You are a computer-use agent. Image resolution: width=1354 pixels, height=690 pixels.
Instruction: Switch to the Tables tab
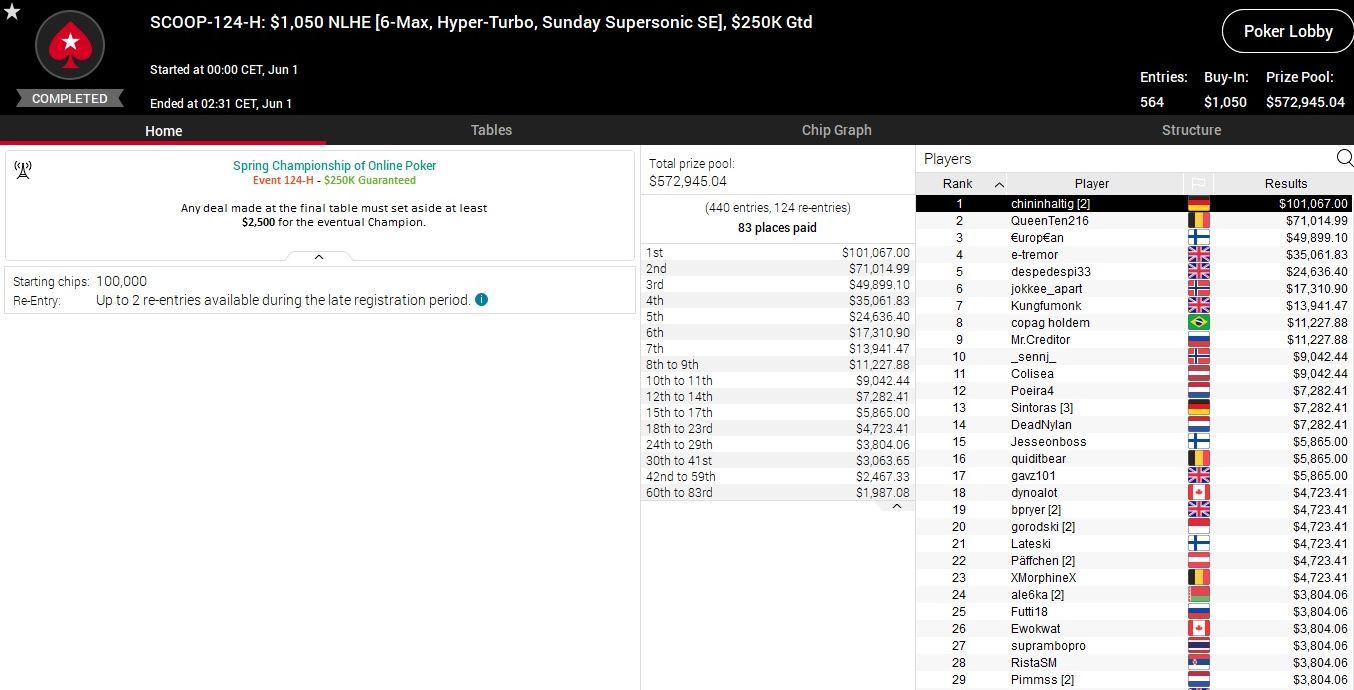click(x=491, y=130)
